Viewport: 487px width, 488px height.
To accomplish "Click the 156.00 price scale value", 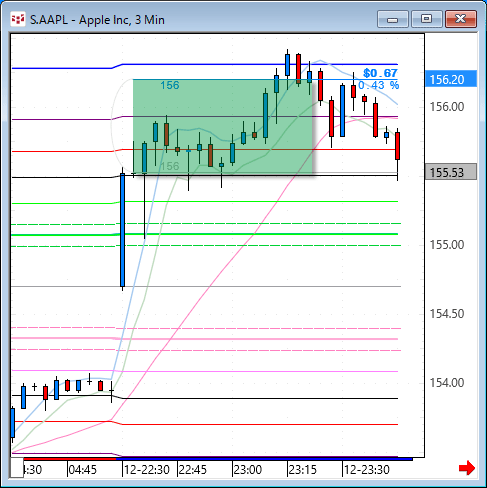I will (447, 107).
